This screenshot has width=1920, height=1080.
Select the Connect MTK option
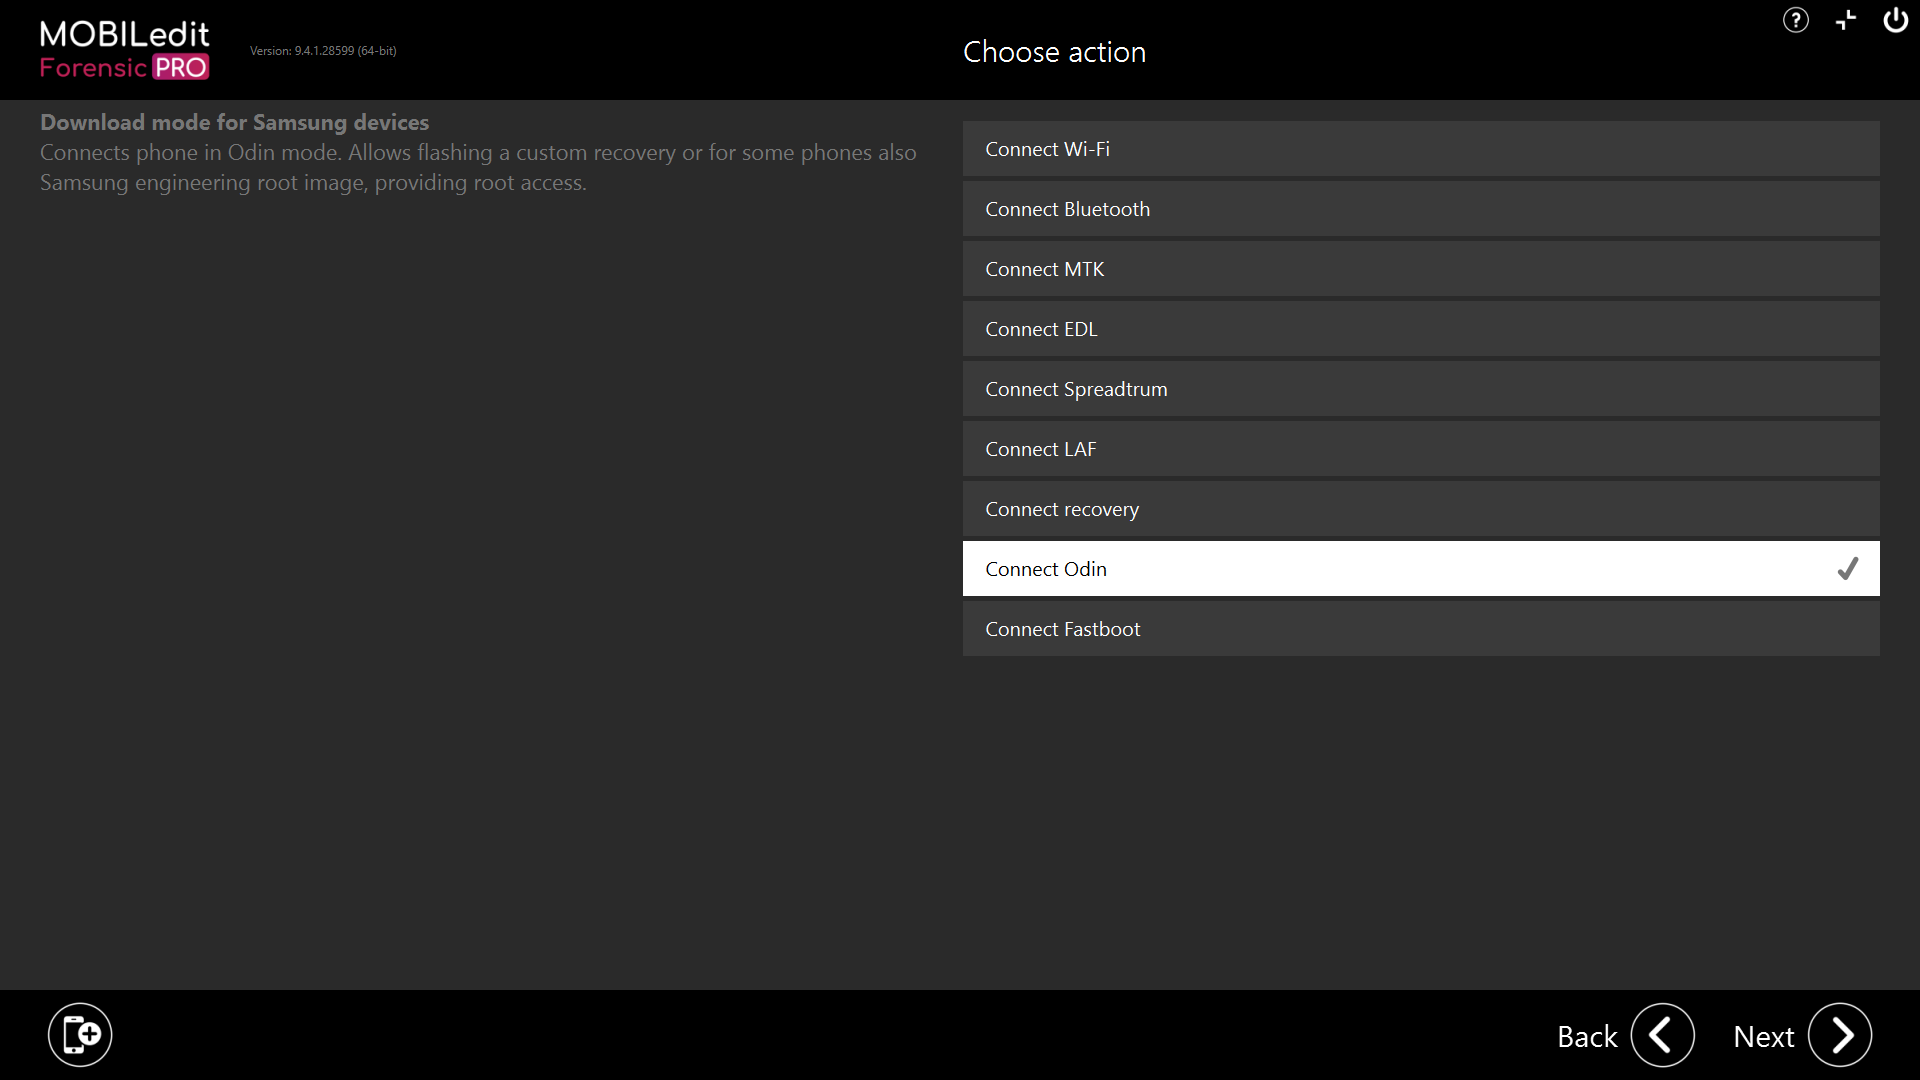pos(1420,269)
